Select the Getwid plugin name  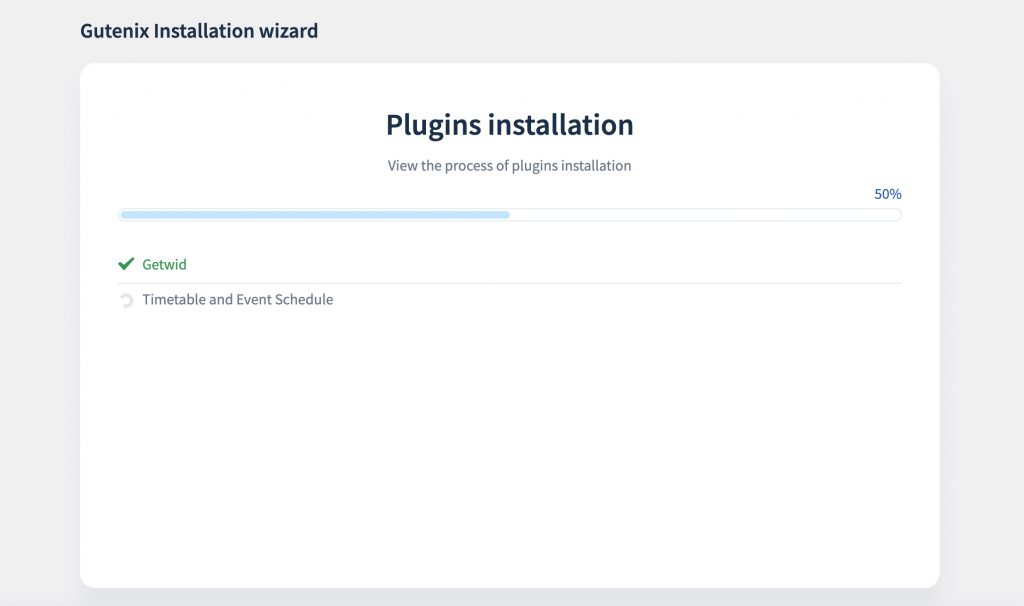point(165,264)
